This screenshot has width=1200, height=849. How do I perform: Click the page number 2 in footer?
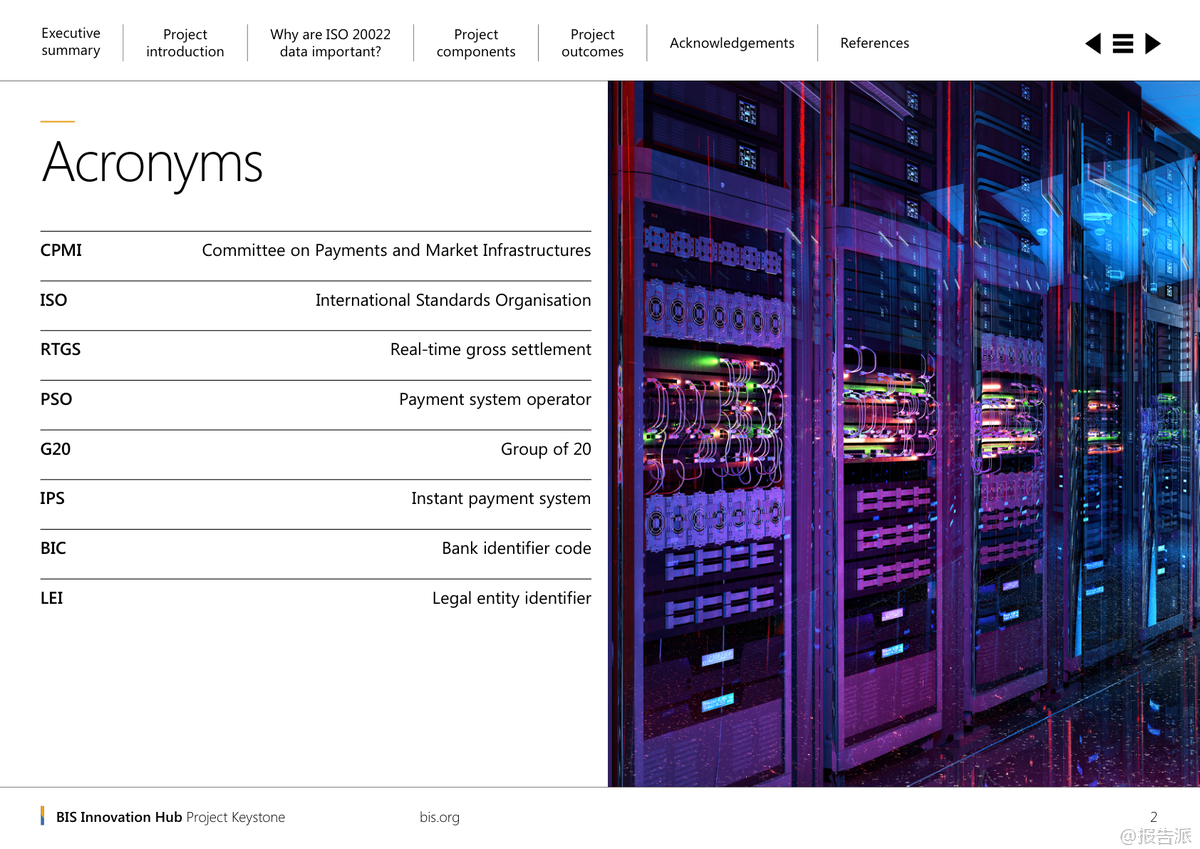point(1153,817)
